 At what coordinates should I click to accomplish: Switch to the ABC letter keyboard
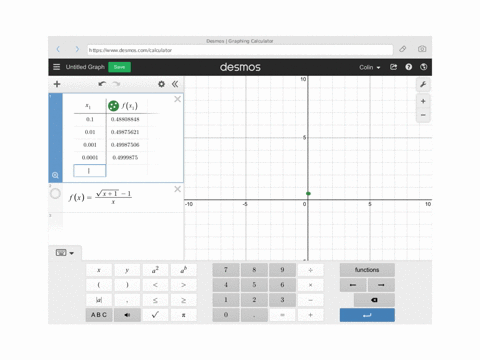click(99, 315)
